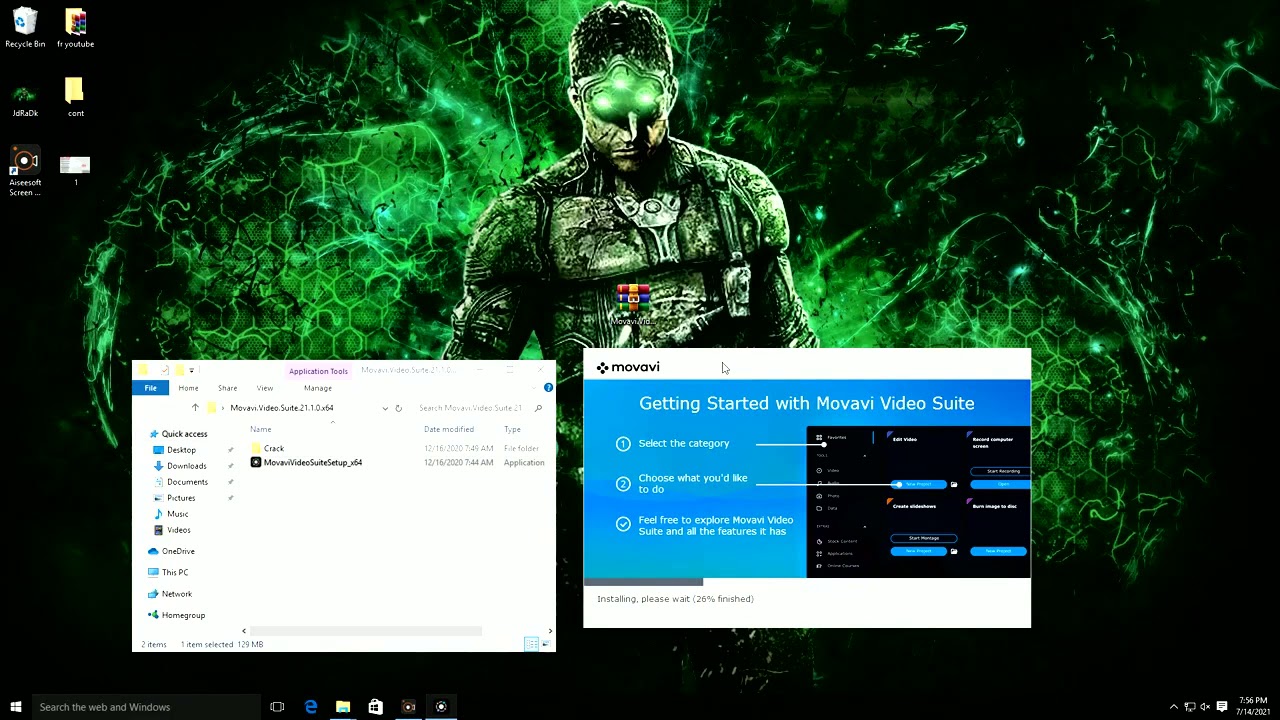Open the volume control in the tray

1205,707
